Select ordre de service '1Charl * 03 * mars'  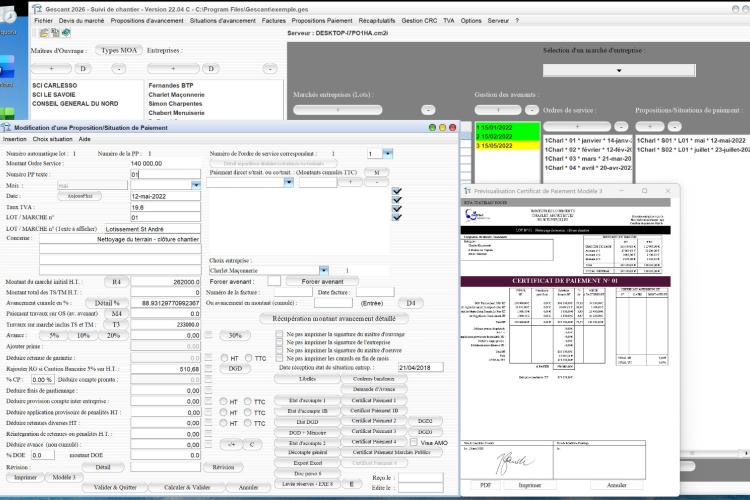[x=588, y=158]
